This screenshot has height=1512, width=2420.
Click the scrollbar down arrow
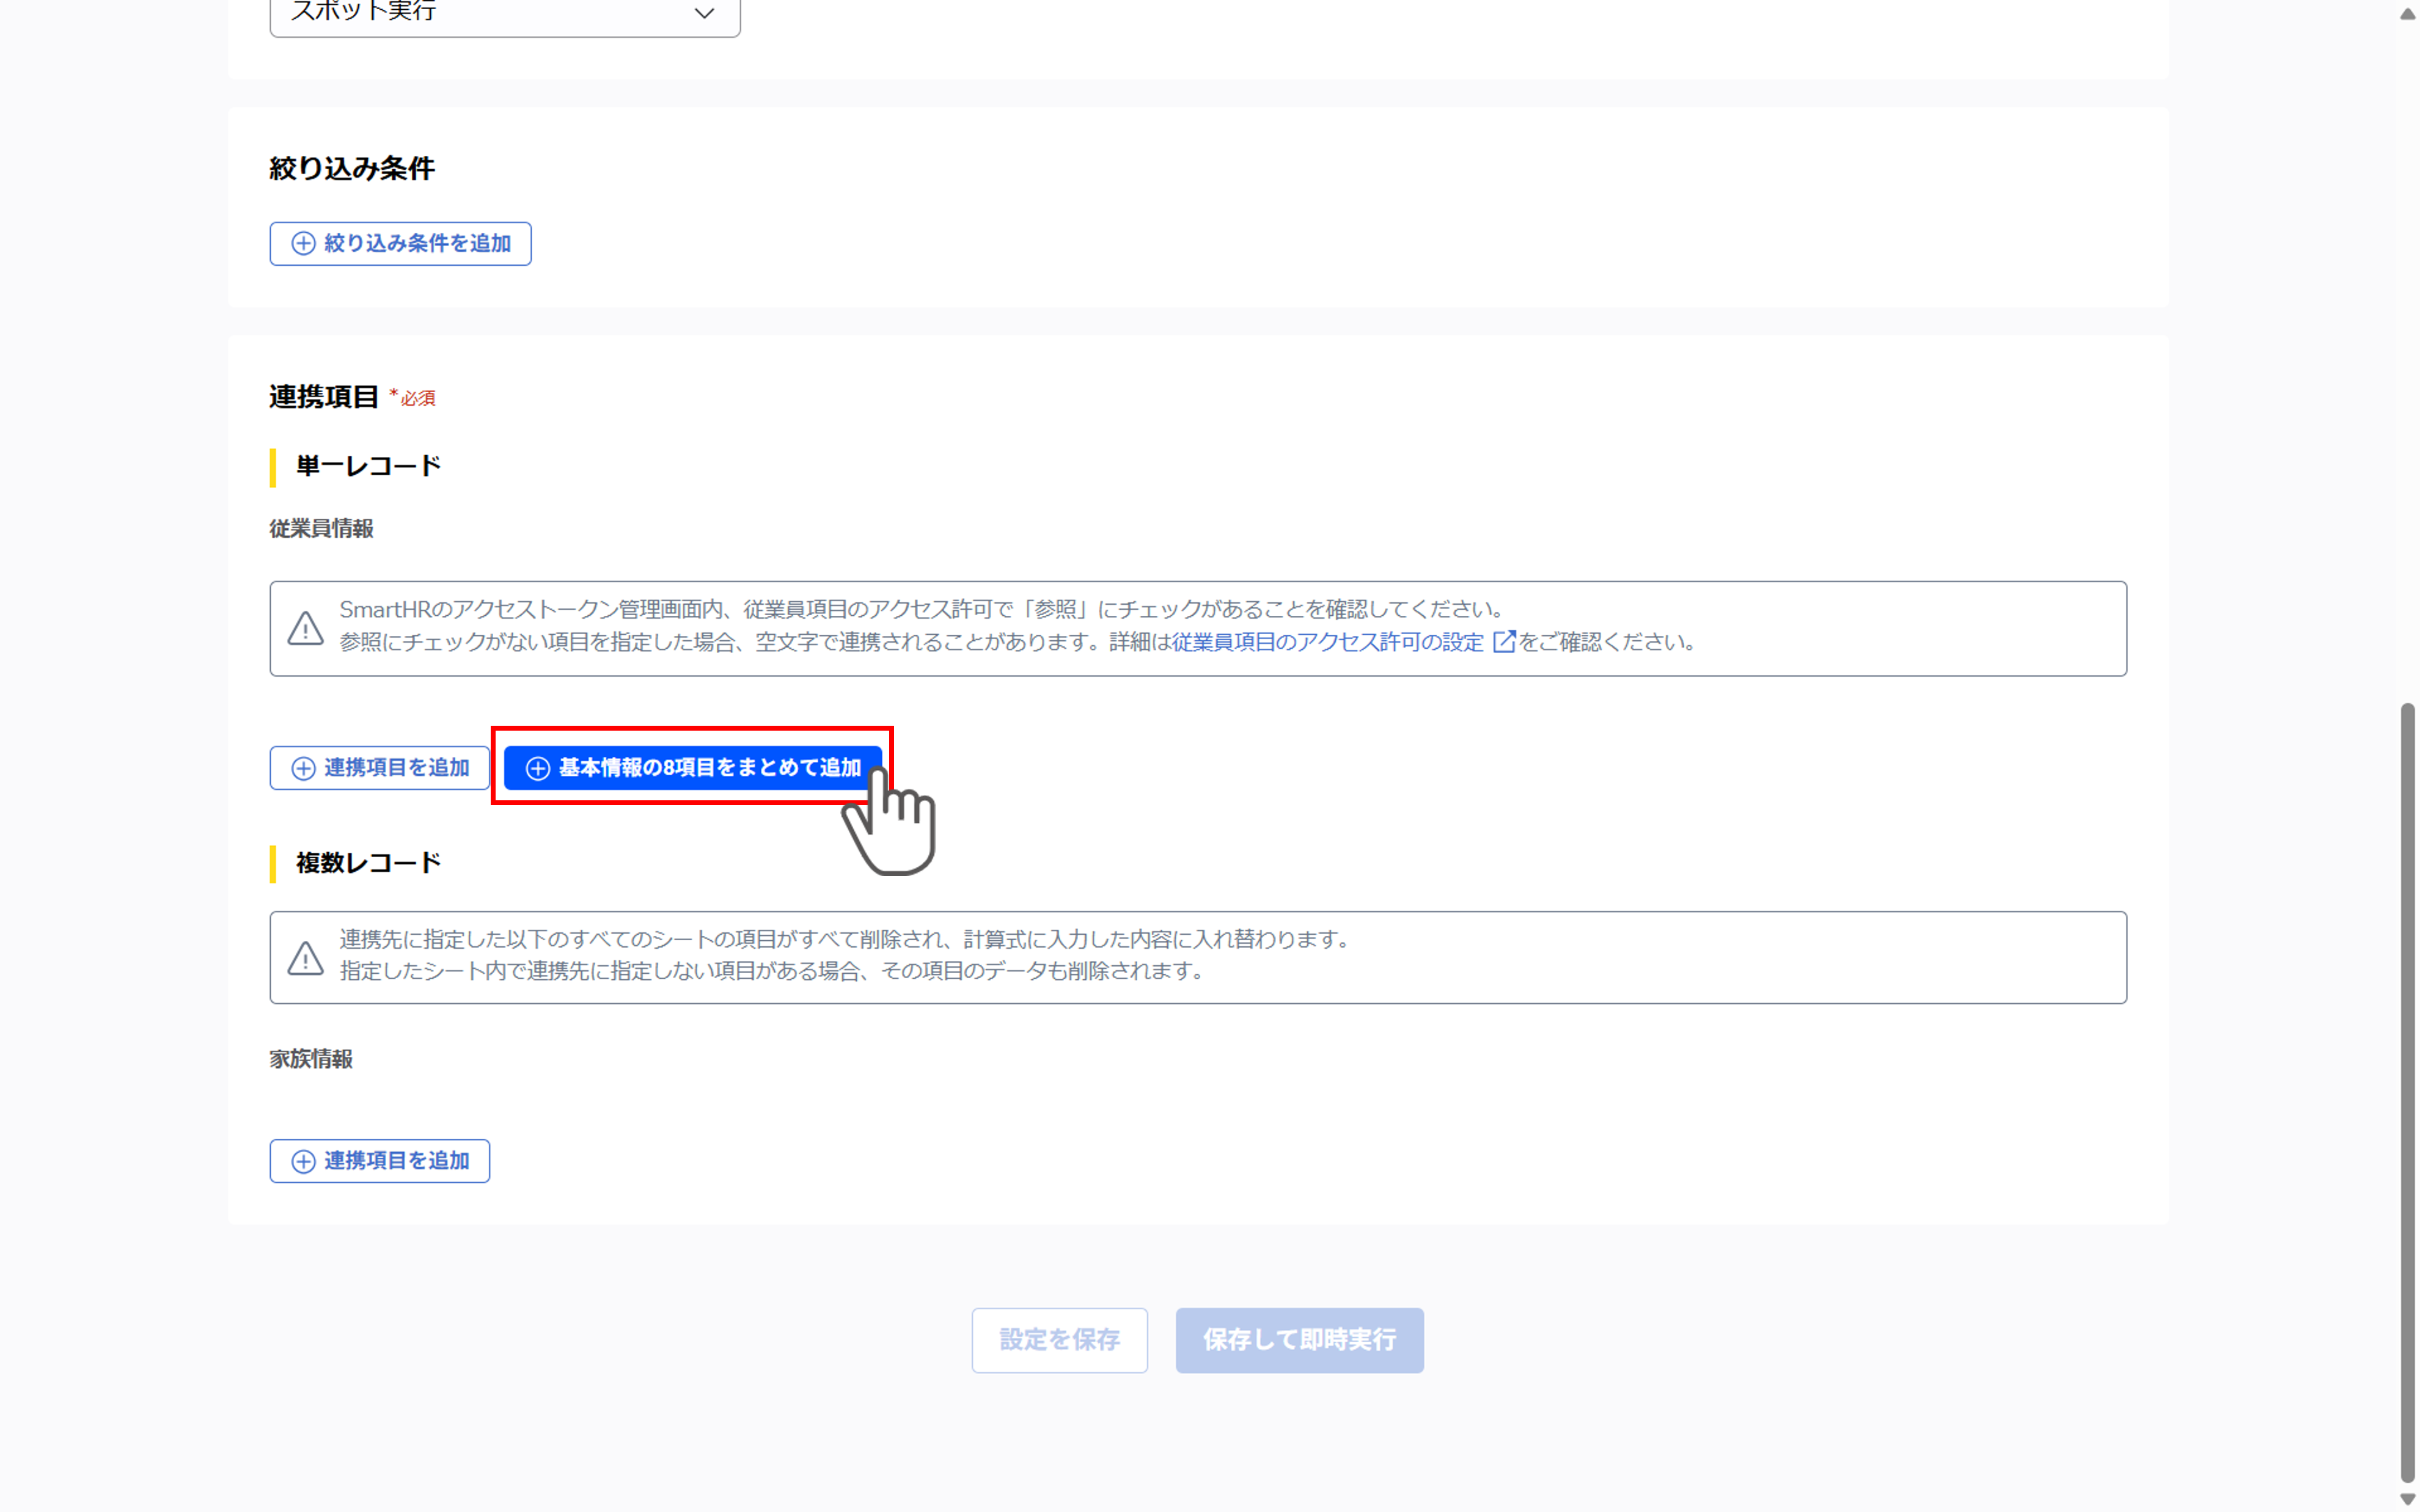point(2408,1499)
